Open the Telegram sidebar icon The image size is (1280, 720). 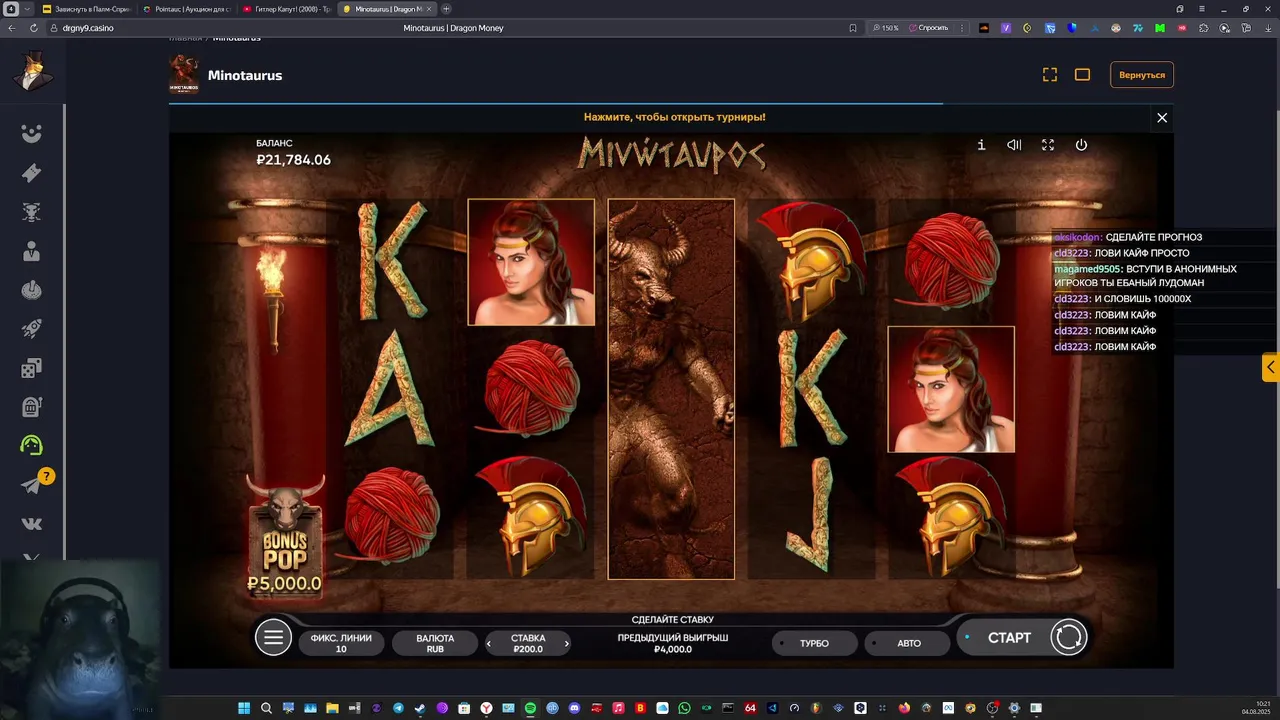point(32,485)
